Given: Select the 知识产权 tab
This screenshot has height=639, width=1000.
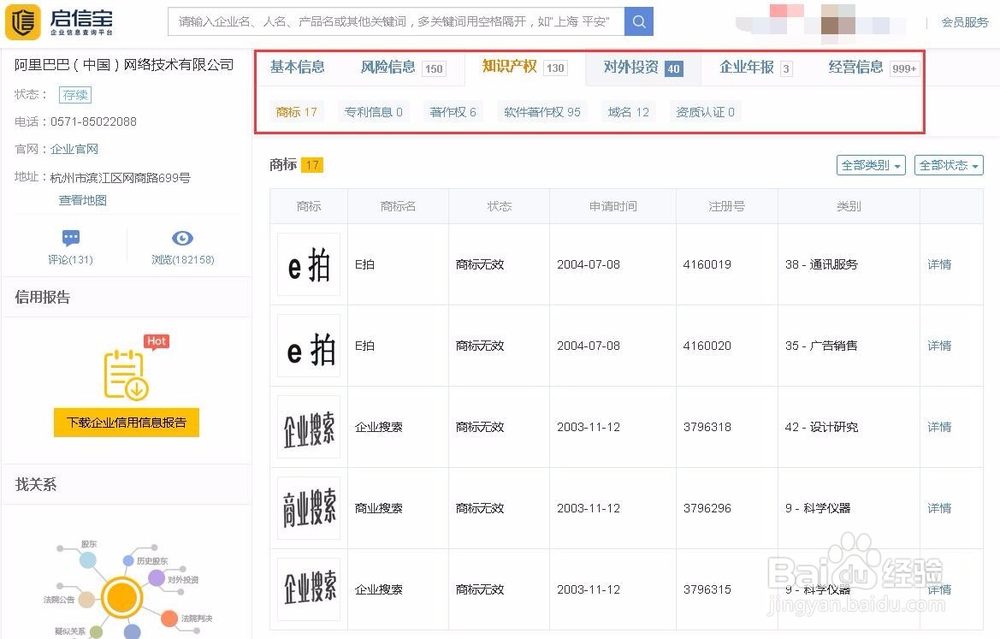Looking at the screenshot, I should tap(524, 67).
